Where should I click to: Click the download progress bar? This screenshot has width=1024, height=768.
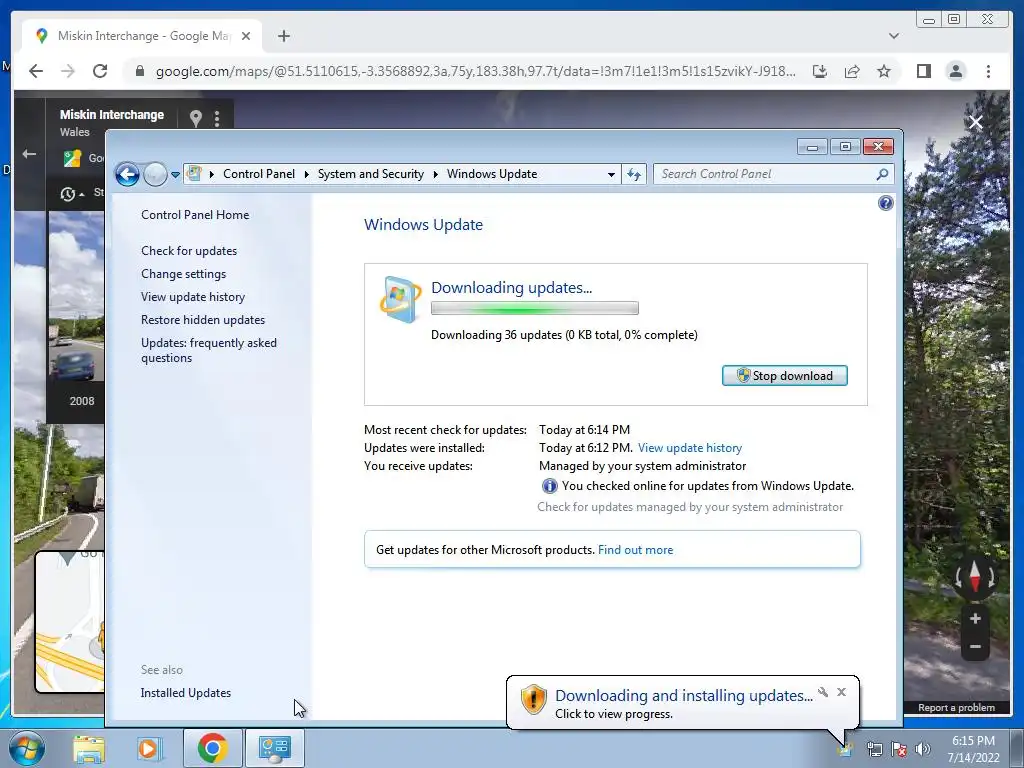(x=535, y=308)
